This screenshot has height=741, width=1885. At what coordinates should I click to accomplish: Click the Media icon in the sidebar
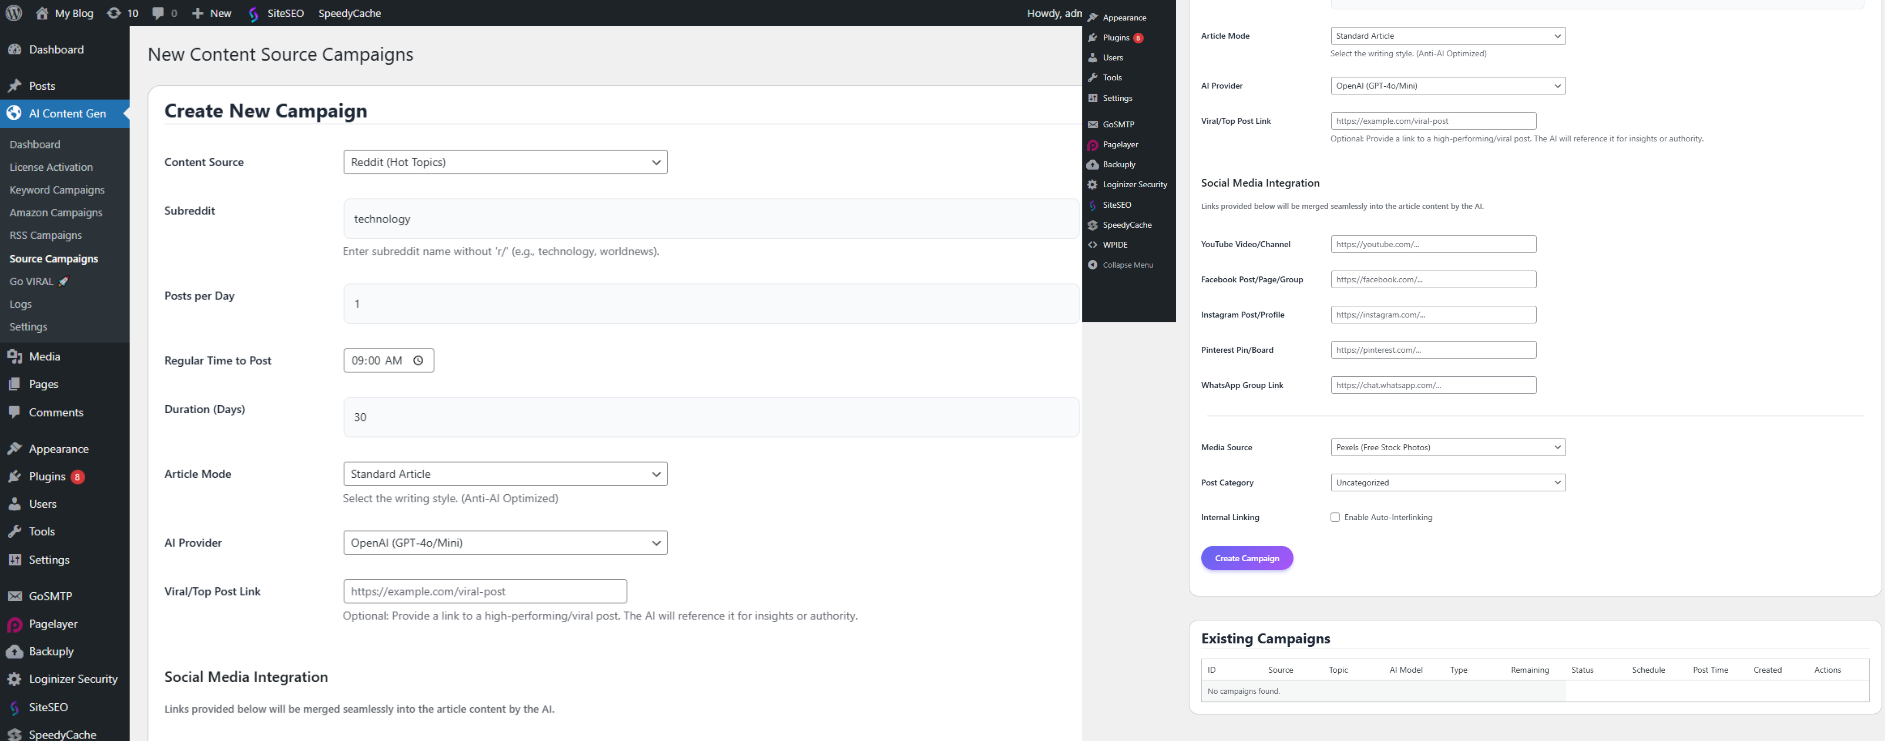coord(15,357)
